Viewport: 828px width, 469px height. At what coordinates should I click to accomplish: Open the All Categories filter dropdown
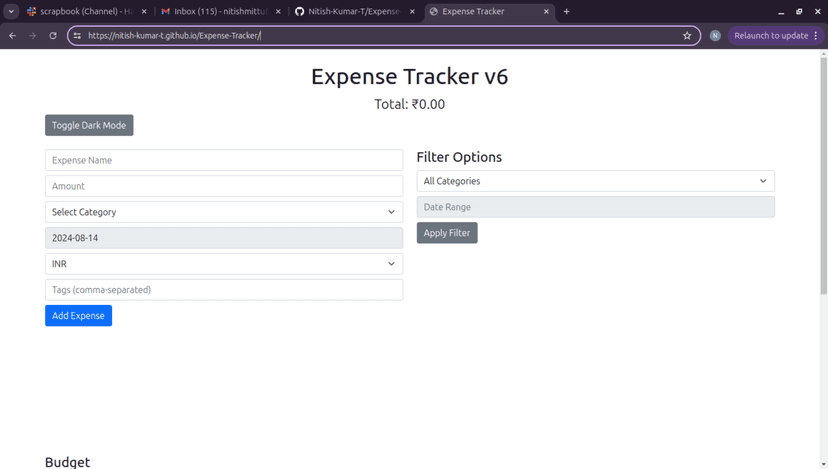596,181
